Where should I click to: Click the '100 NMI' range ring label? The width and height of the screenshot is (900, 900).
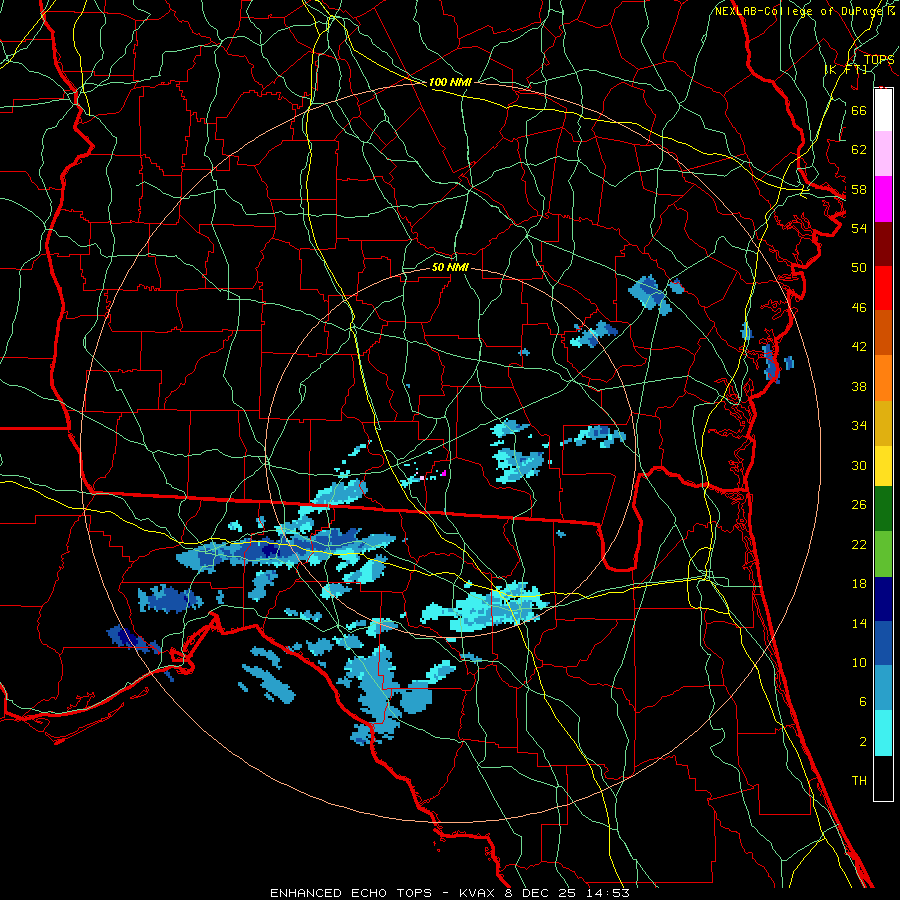[451, 82]
